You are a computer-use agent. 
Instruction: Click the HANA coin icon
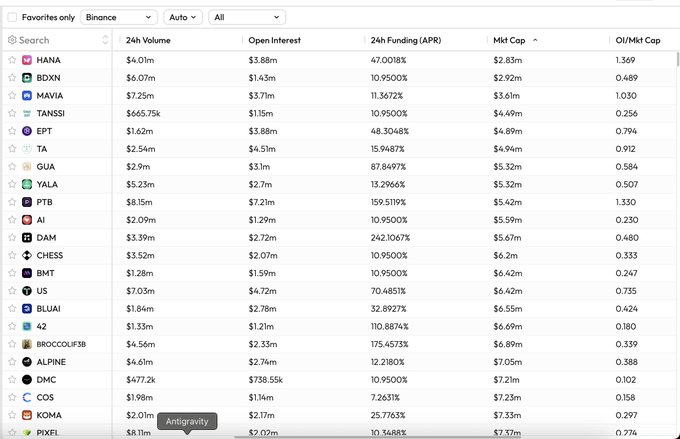pyautogui.click(x=27, y=60)
